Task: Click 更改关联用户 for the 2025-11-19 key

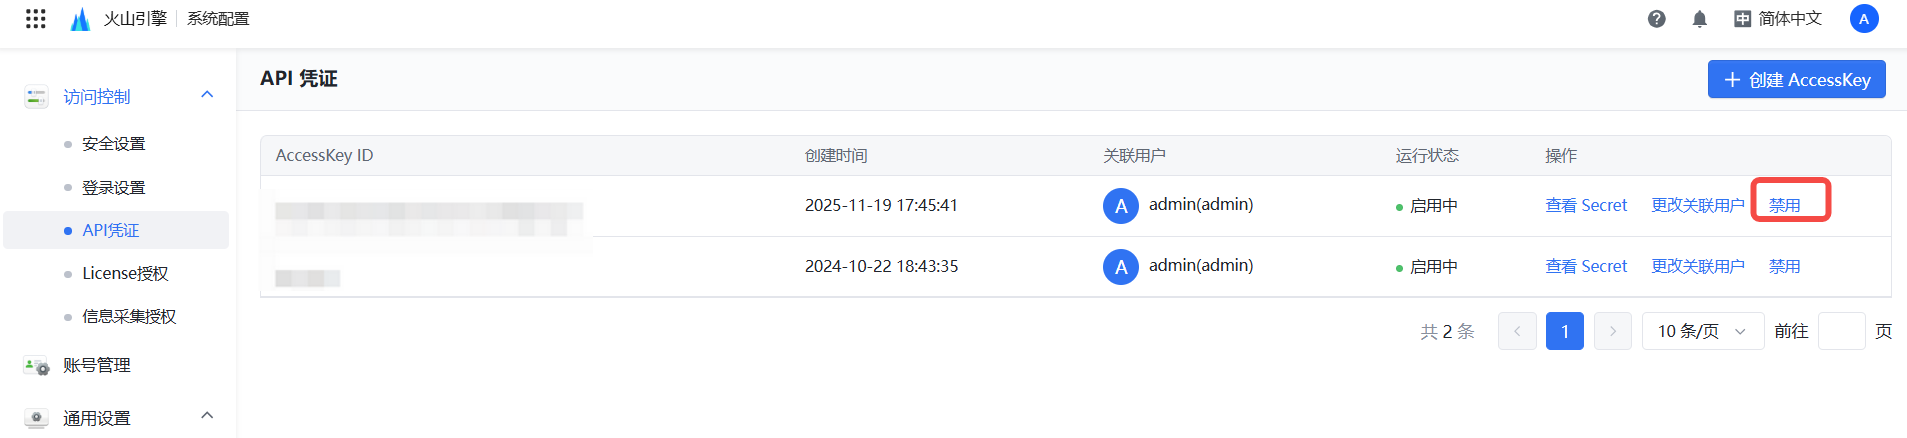Action: [1697, 205]
